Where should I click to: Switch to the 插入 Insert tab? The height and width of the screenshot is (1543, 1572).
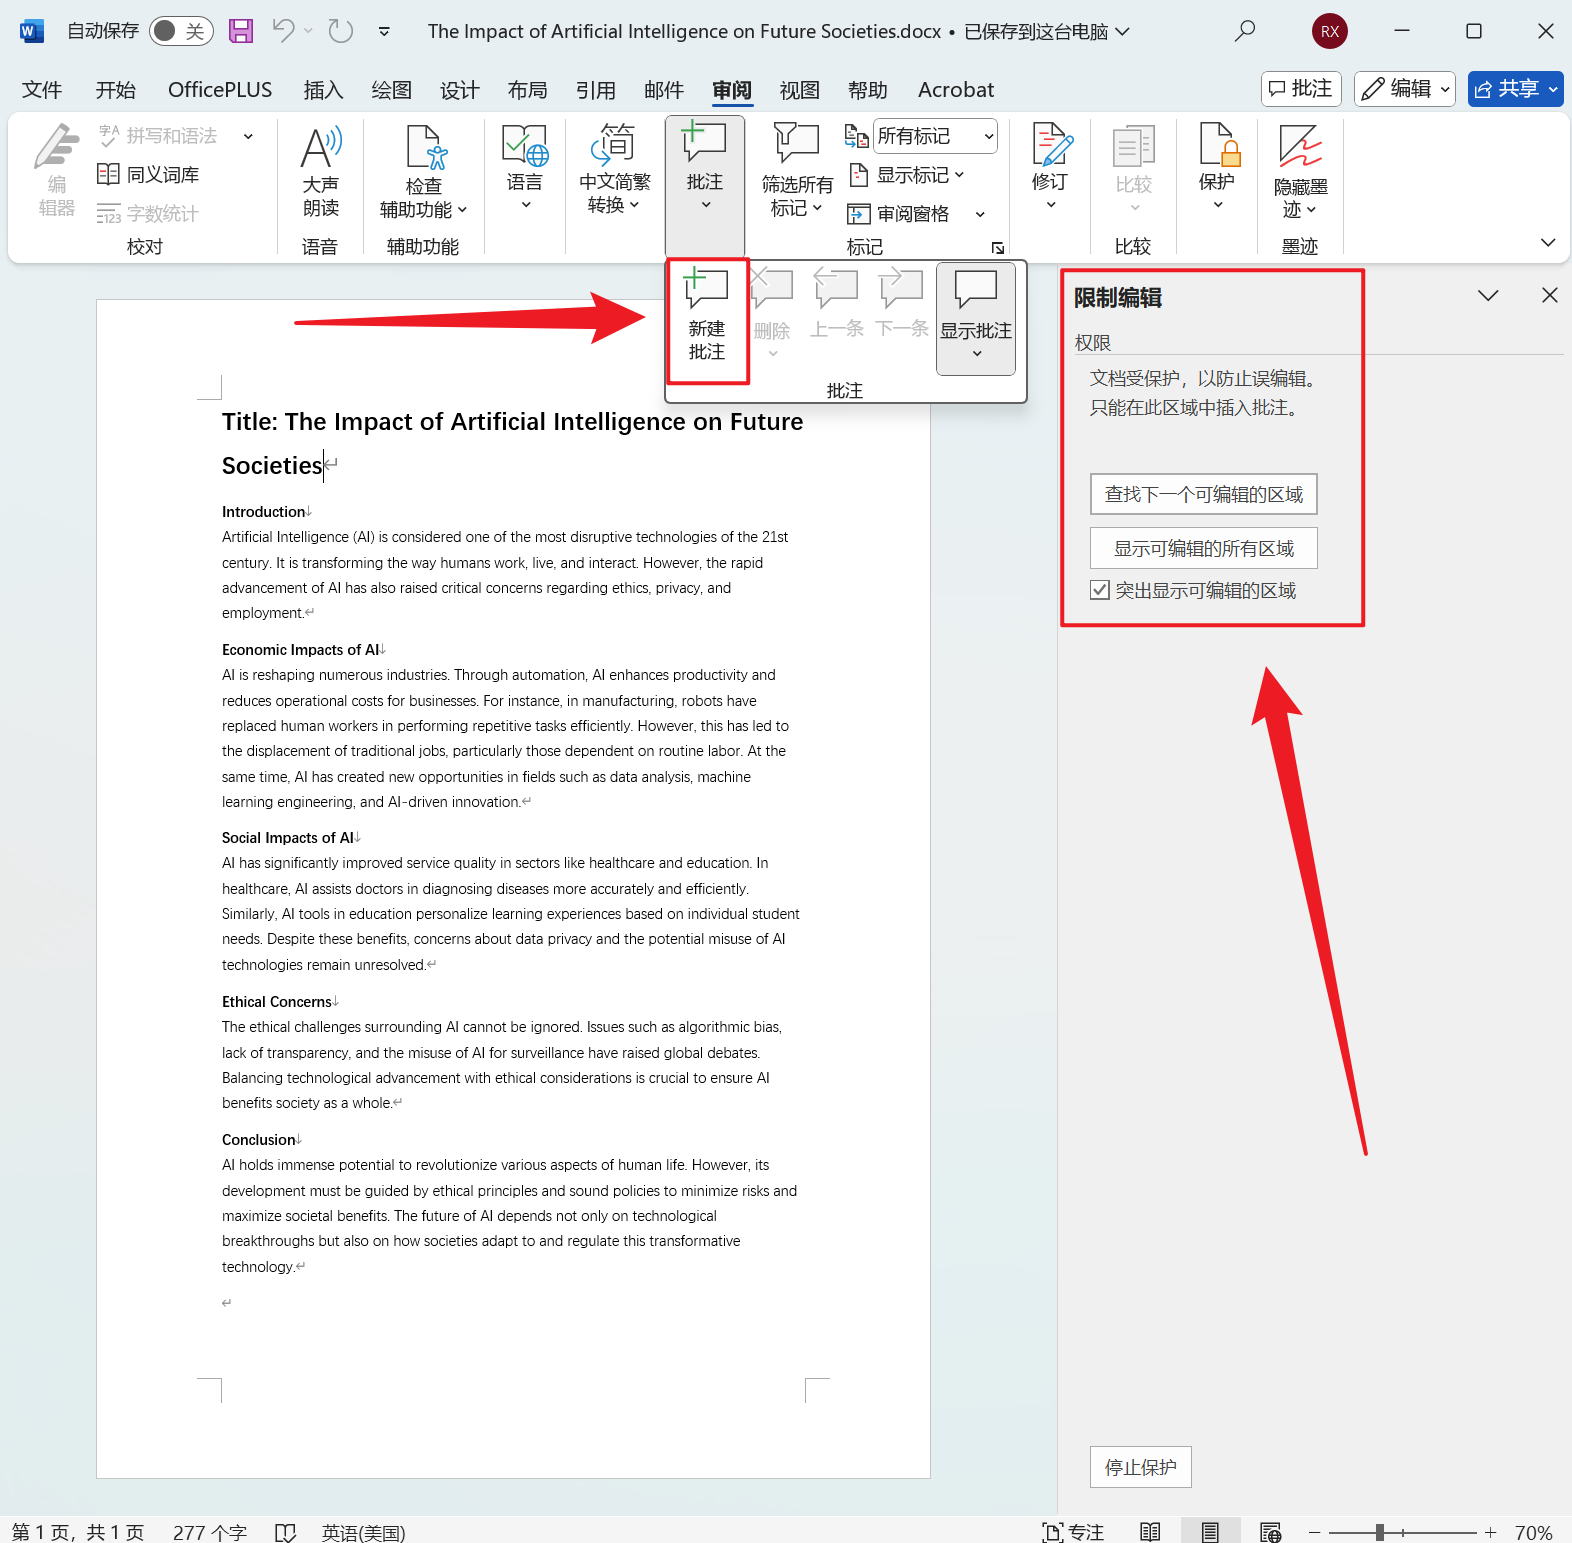[323, 90]
